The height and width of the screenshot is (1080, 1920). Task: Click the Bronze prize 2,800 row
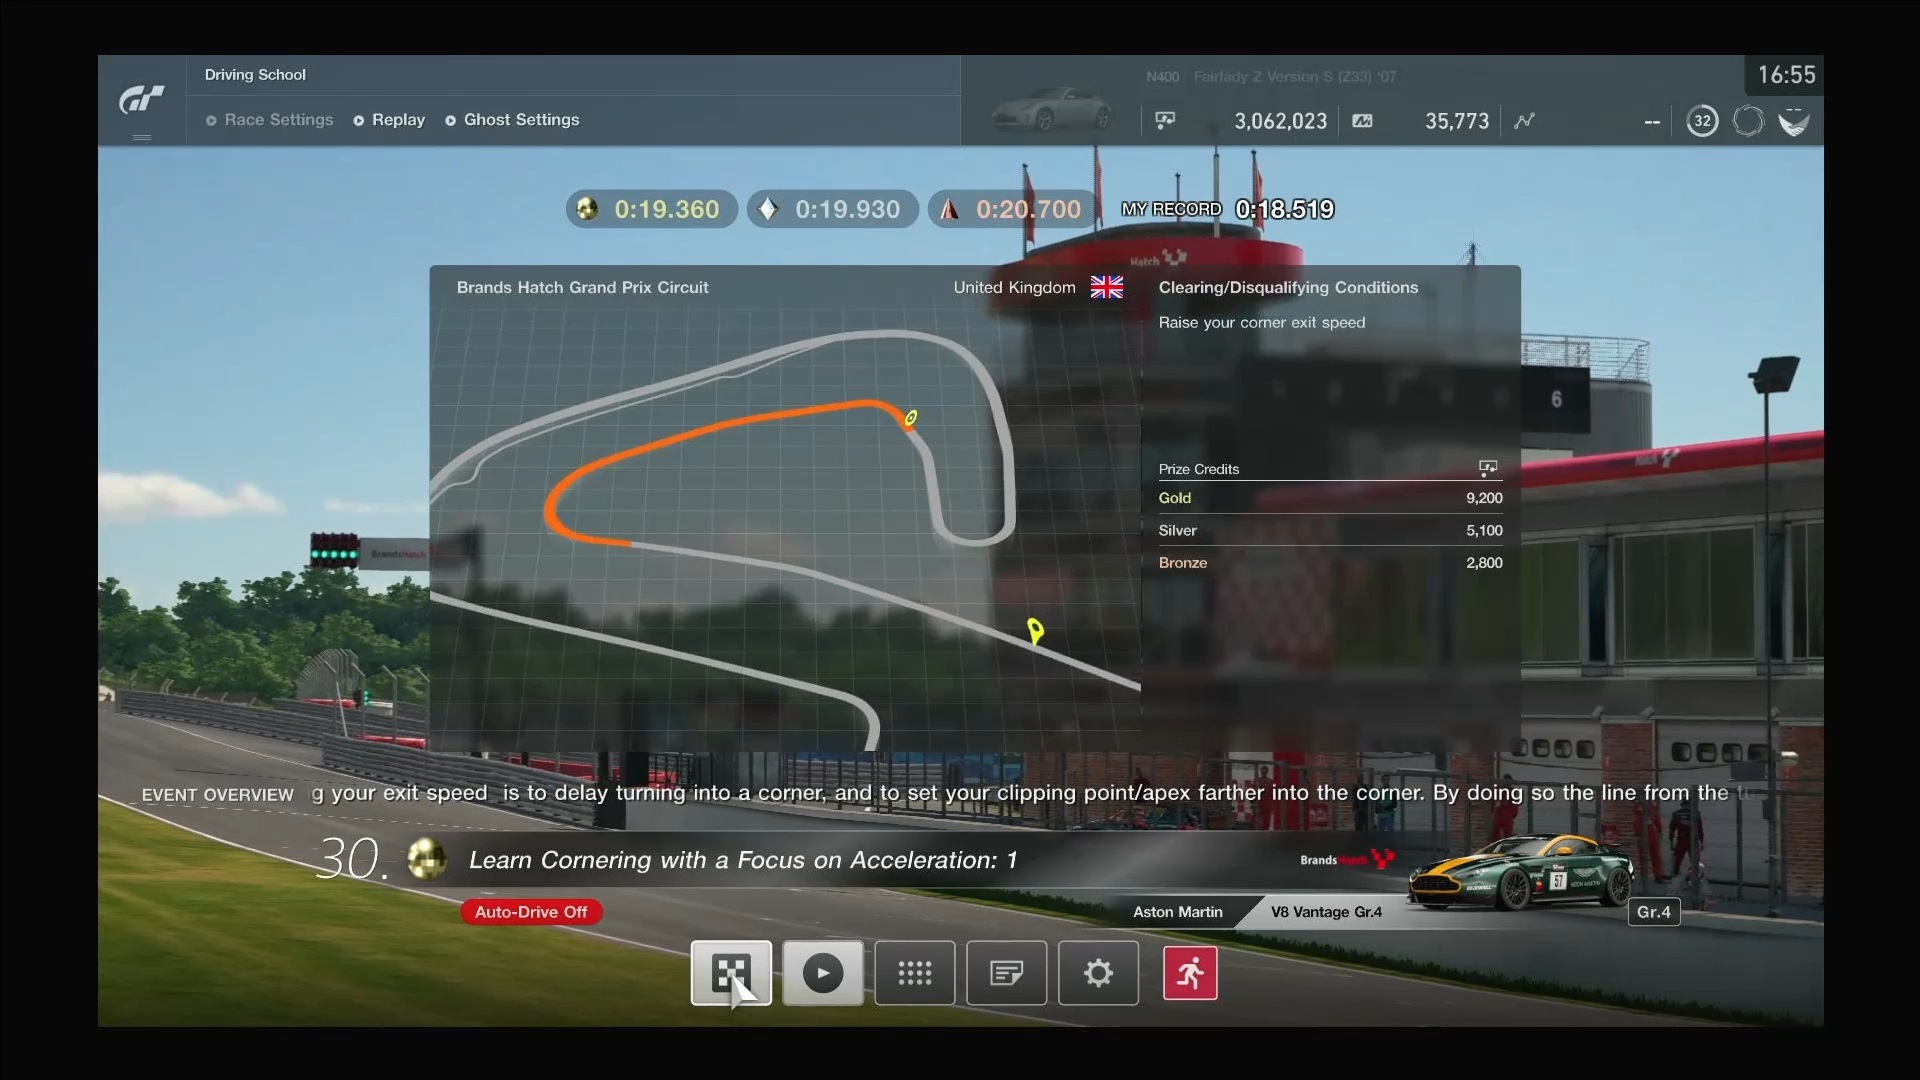(x=1330, y=562)
